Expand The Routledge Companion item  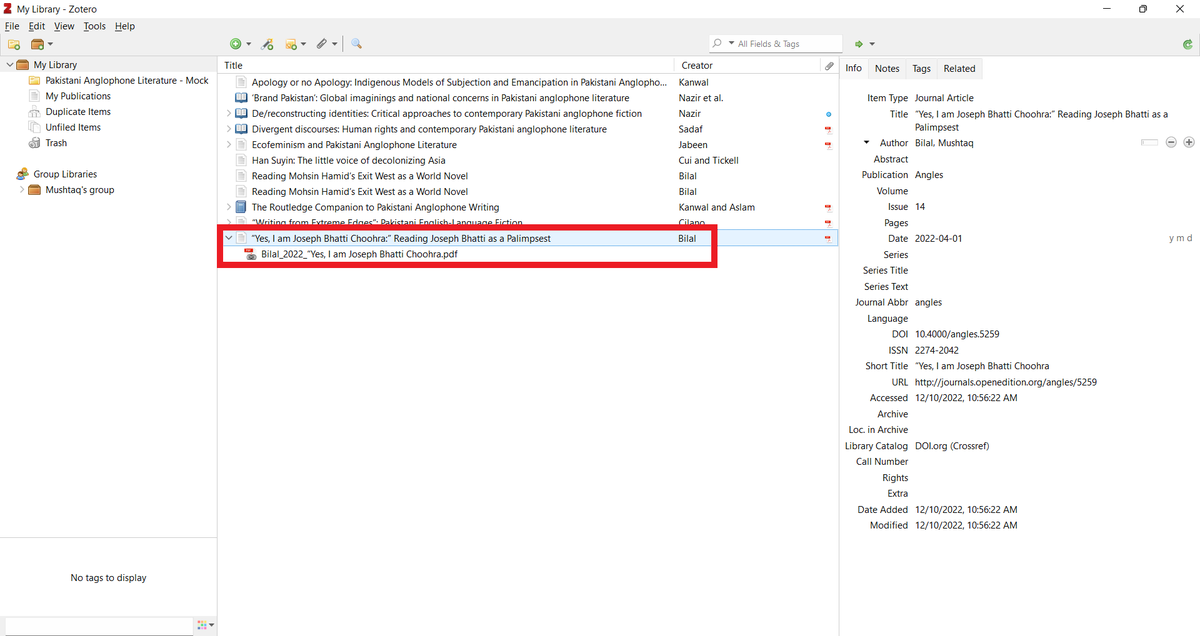click(229, 207)
